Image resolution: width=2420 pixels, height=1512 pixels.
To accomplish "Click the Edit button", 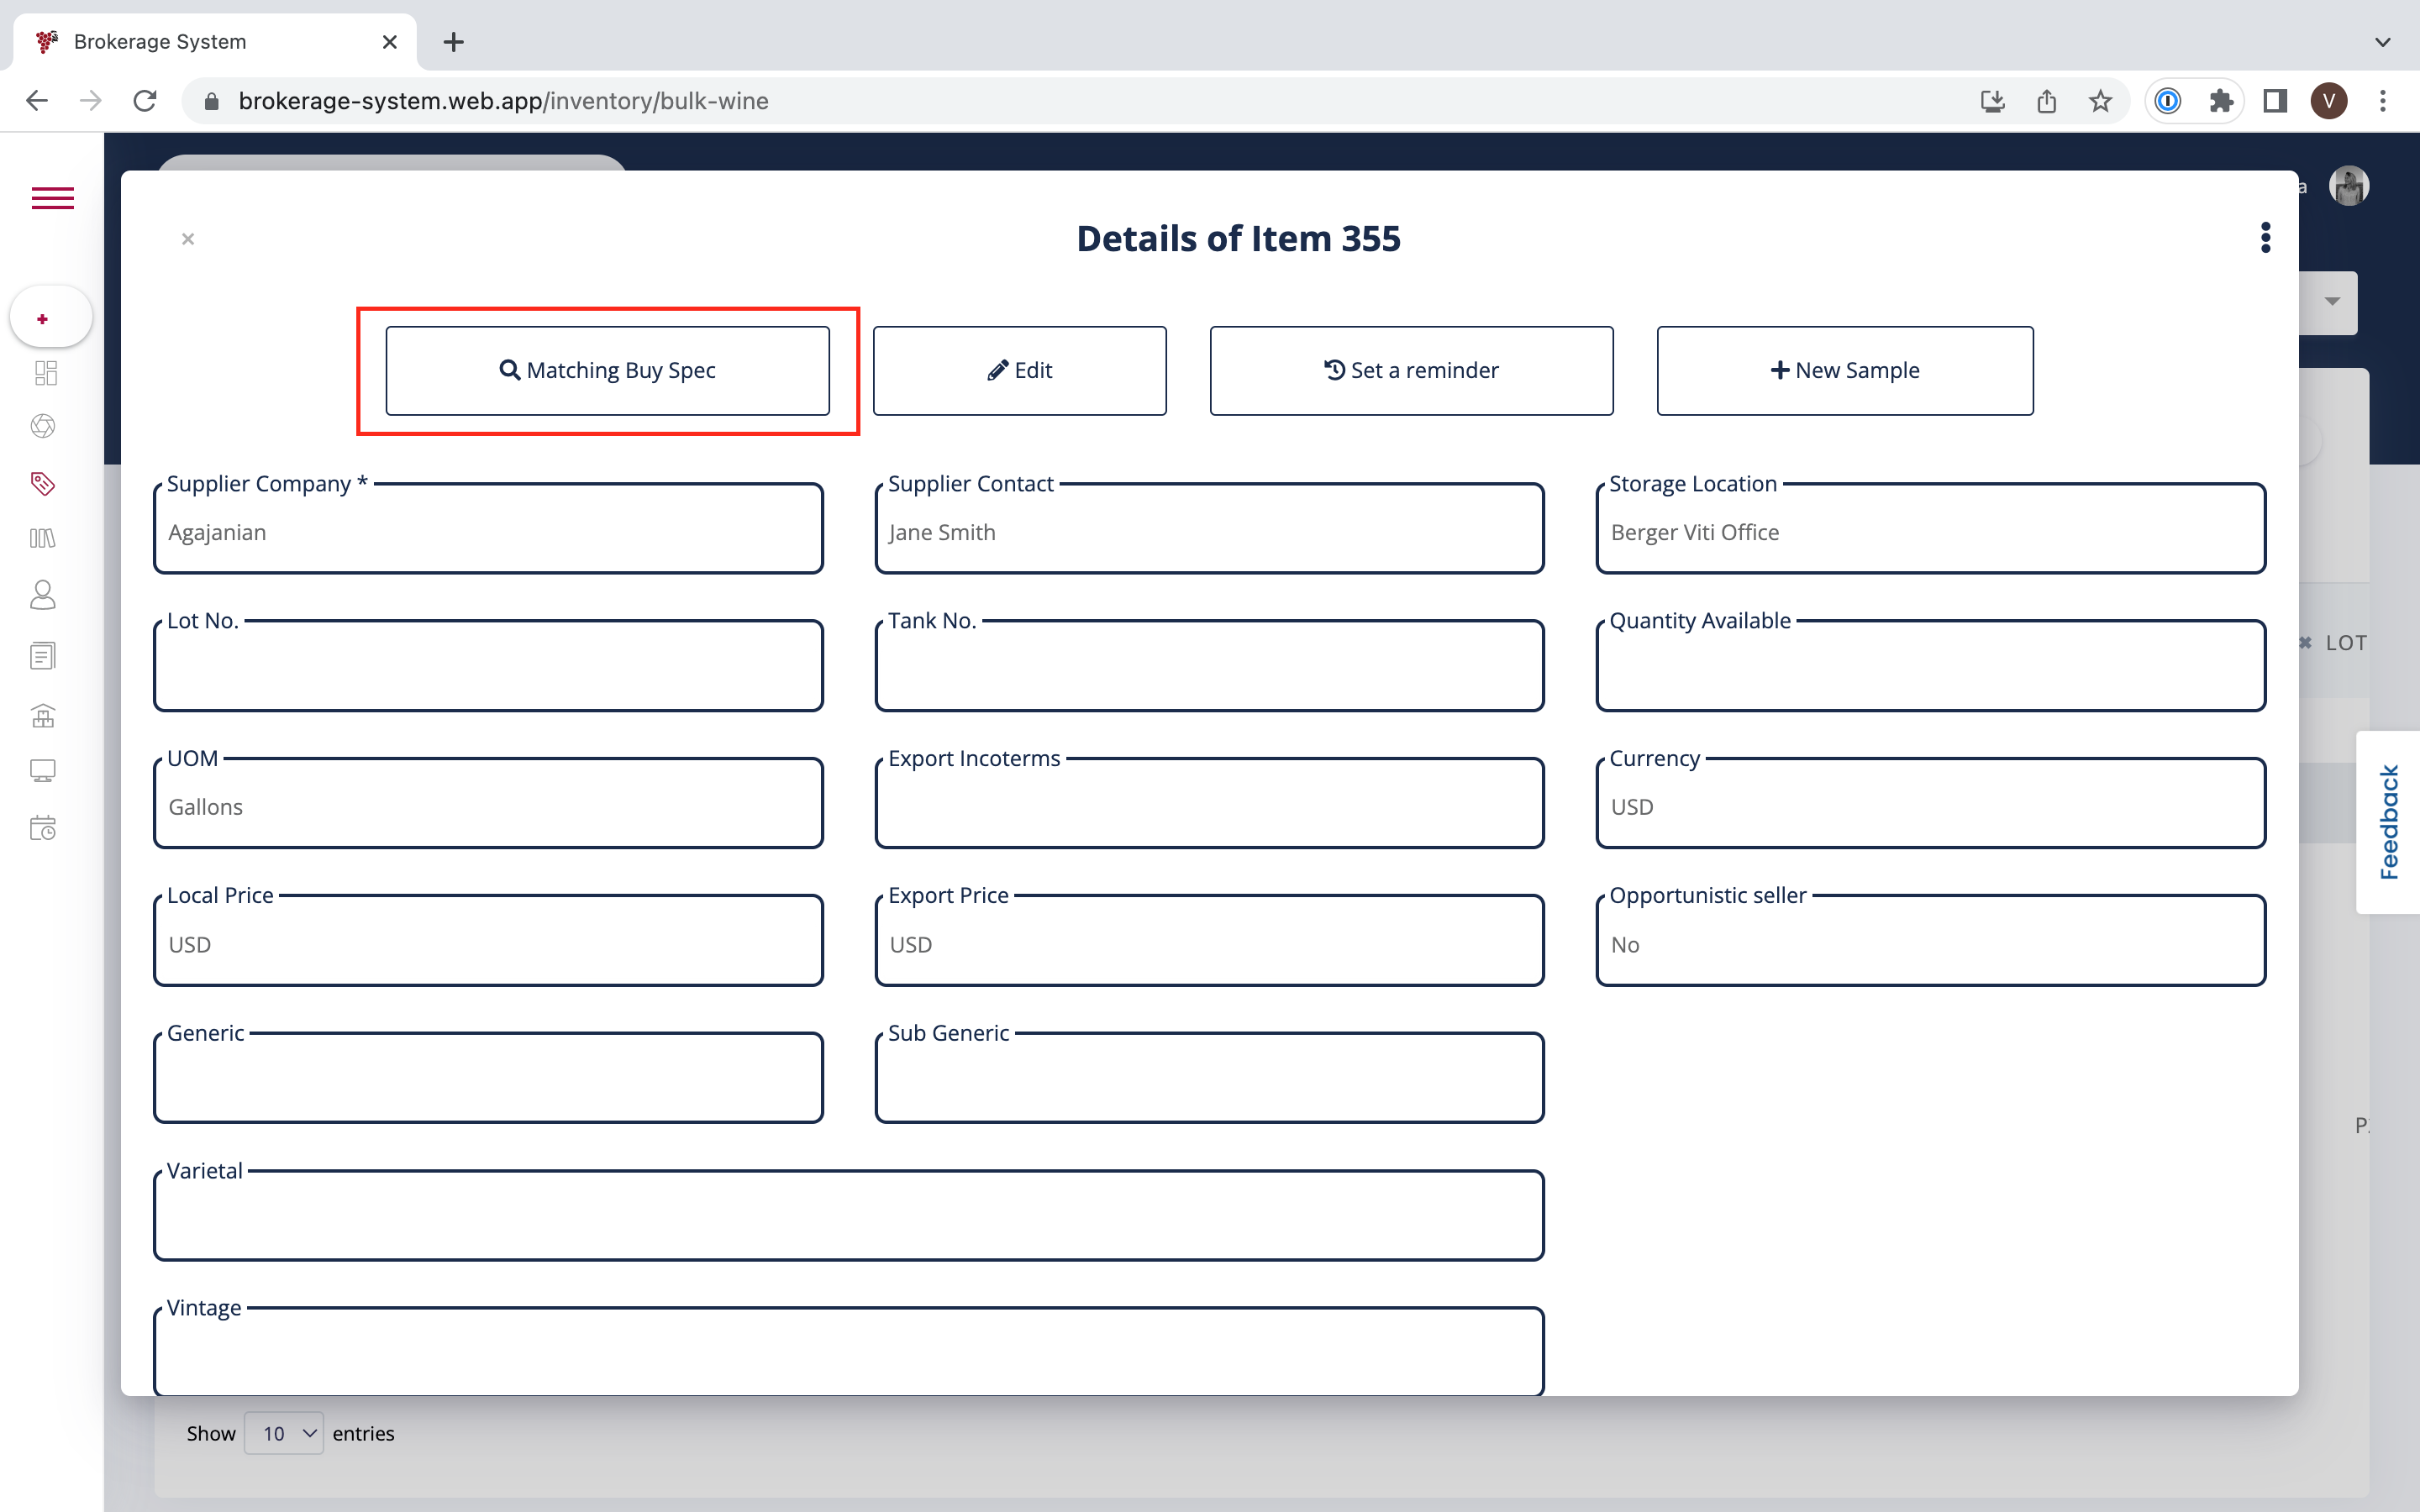I will coord(1019,370).
